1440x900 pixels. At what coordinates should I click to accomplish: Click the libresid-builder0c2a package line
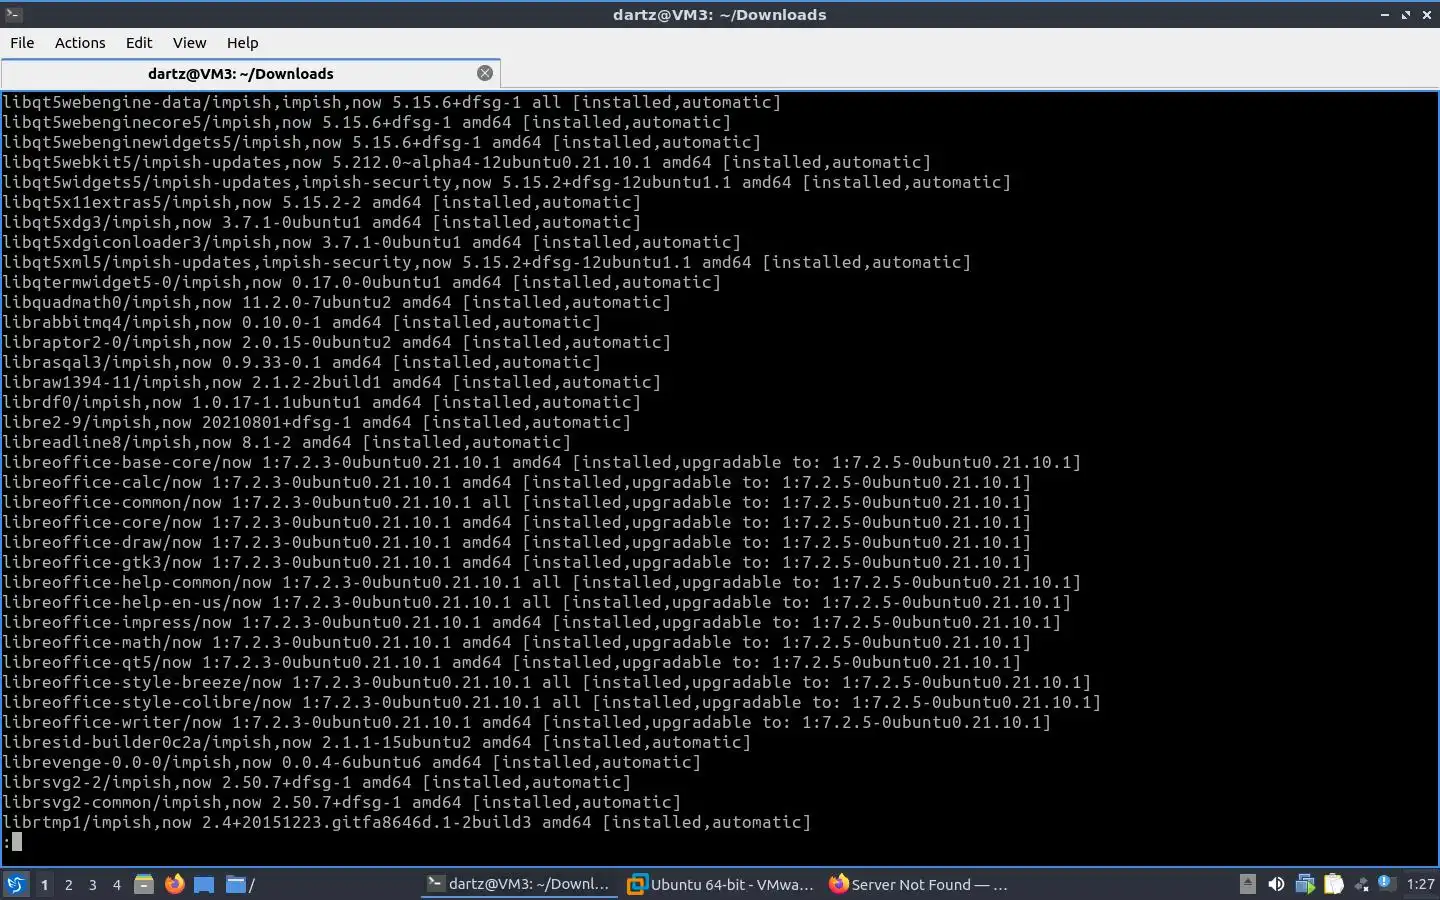pos(377,742)
